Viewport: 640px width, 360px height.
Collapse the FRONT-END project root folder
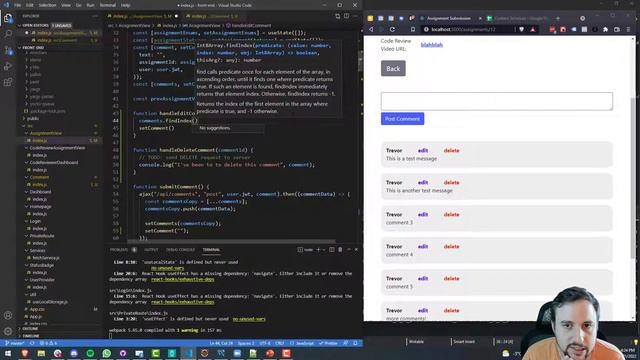click(33, 47)
